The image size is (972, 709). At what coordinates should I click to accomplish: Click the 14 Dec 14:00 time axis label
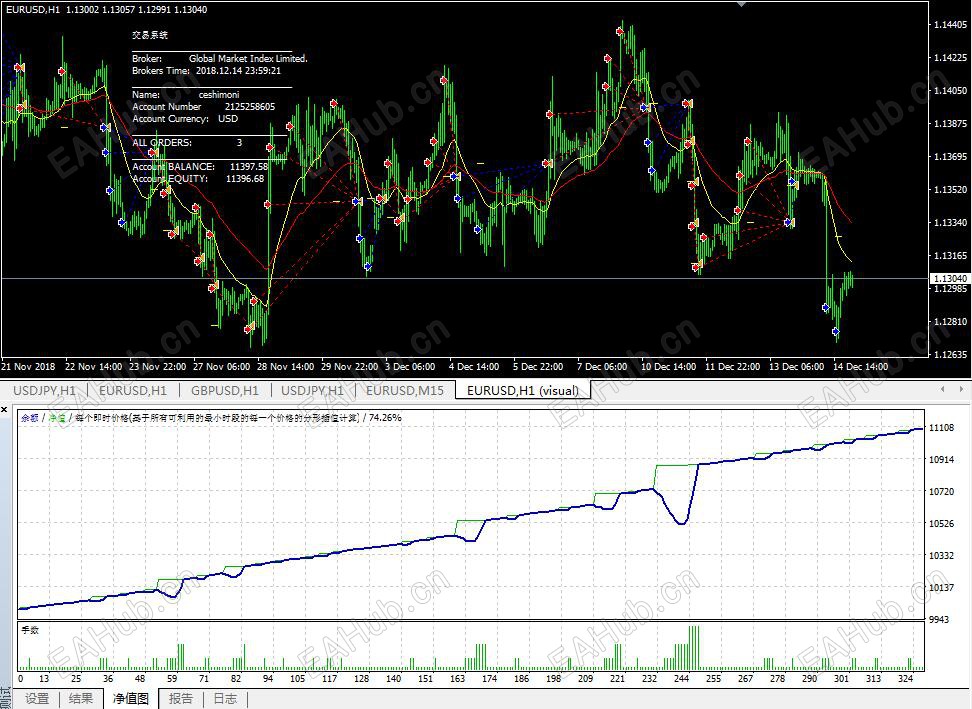(860, 366)
